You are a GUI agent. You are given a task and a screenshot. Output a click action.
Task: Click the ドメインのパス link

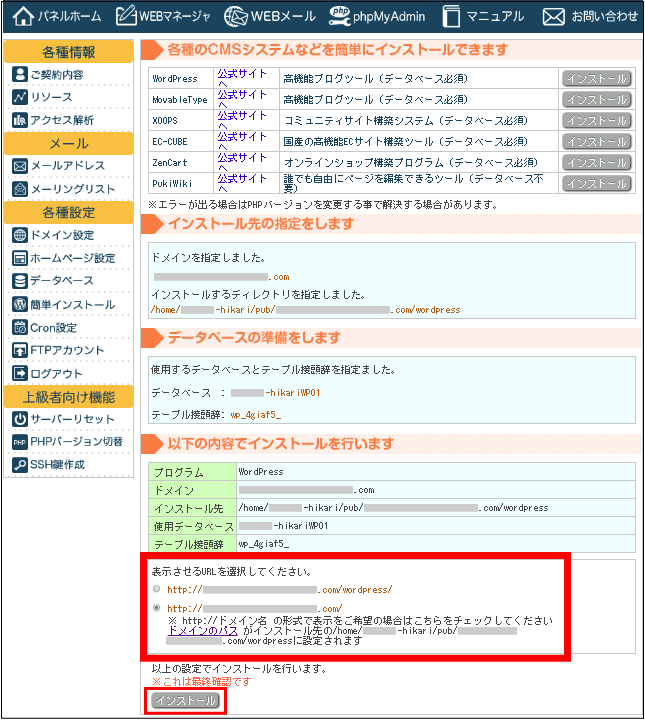point(202,630)
